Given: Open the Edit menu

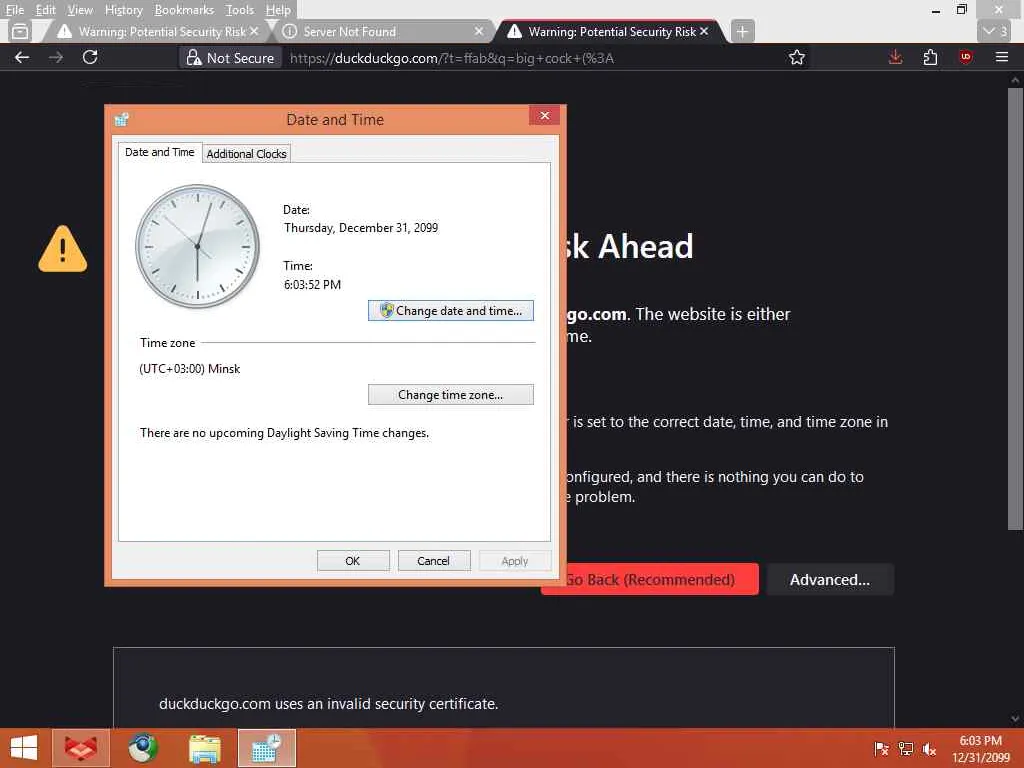Looking at the screenshot, I should 45,10.
